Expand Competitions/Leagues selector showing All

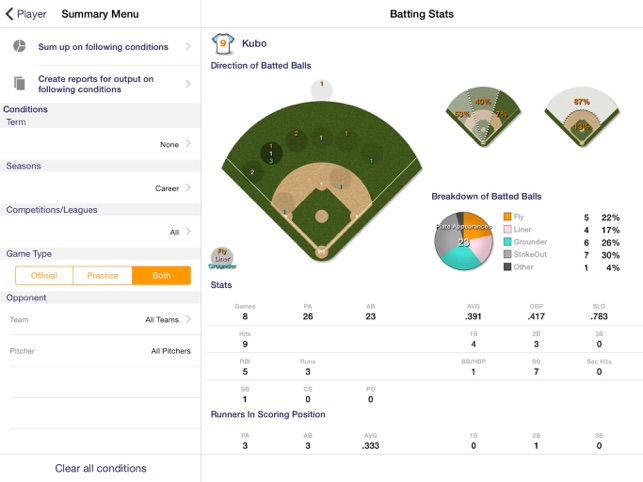click(x=100, y=232)
